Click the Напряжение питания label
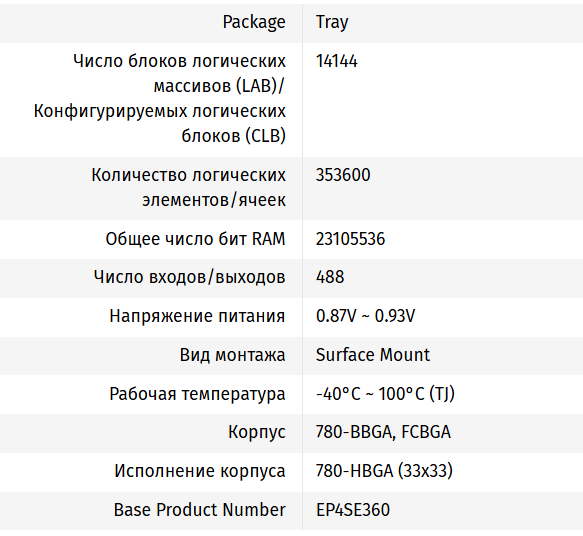583x536 pixels. pyautogui.click(x=197, y=316)
